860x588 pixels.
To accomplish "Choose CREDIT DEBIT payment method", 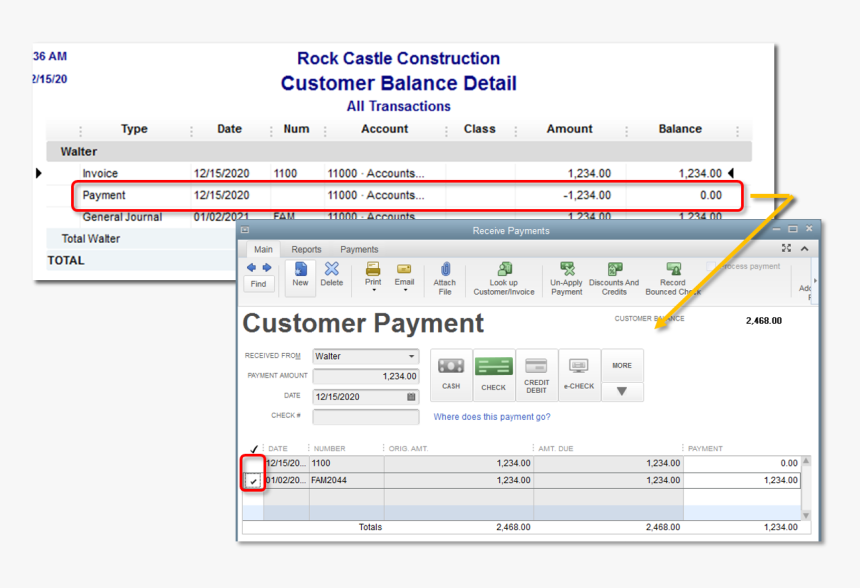I will (x=536, y=375).
